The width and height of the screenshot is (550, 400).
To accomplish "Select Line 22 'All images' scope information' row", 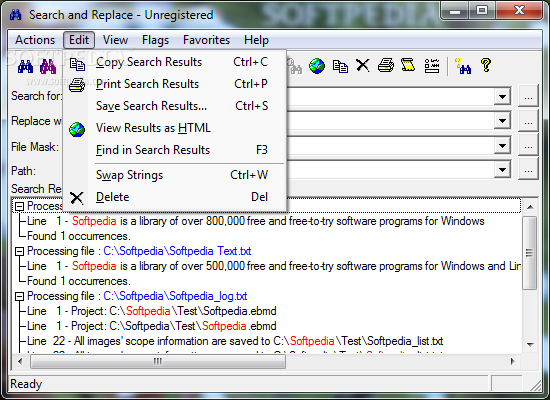I will tap(235, 341).
